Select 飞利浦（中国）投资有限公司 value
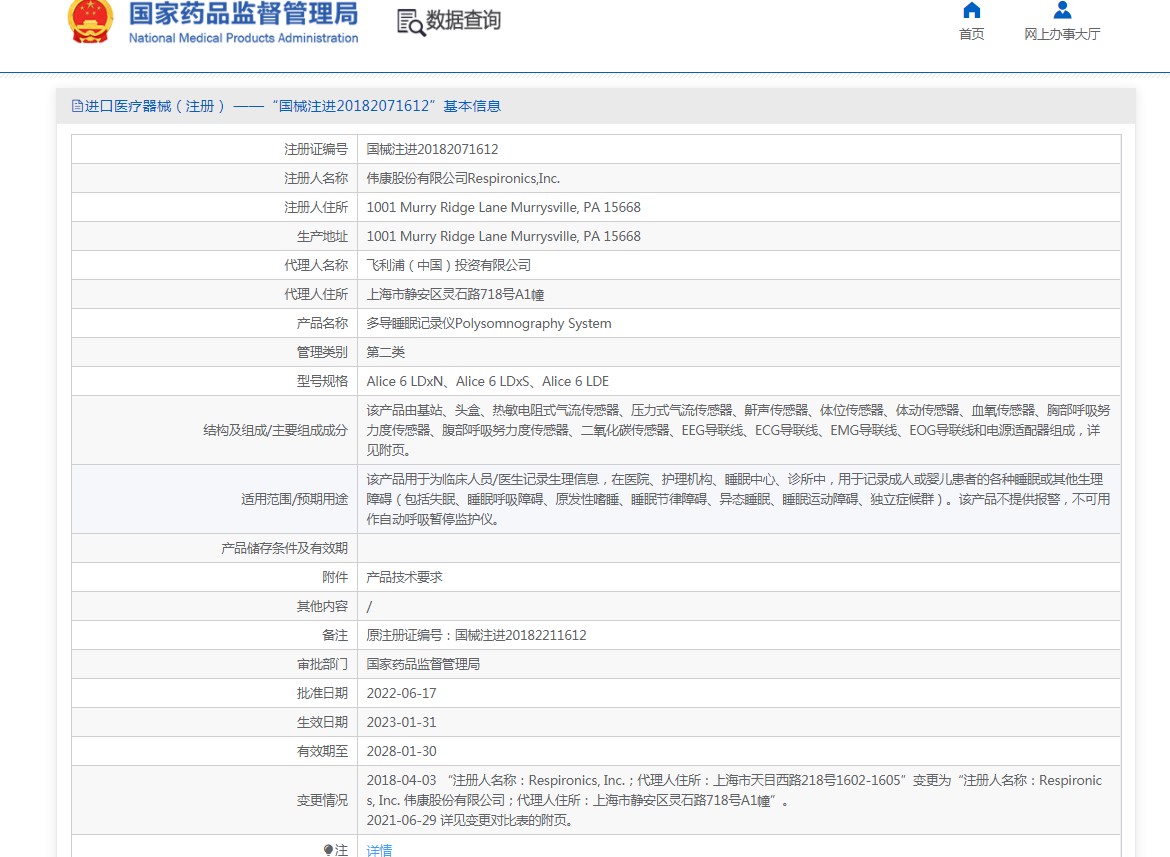1170x857 pixels. tap(448, 265)
